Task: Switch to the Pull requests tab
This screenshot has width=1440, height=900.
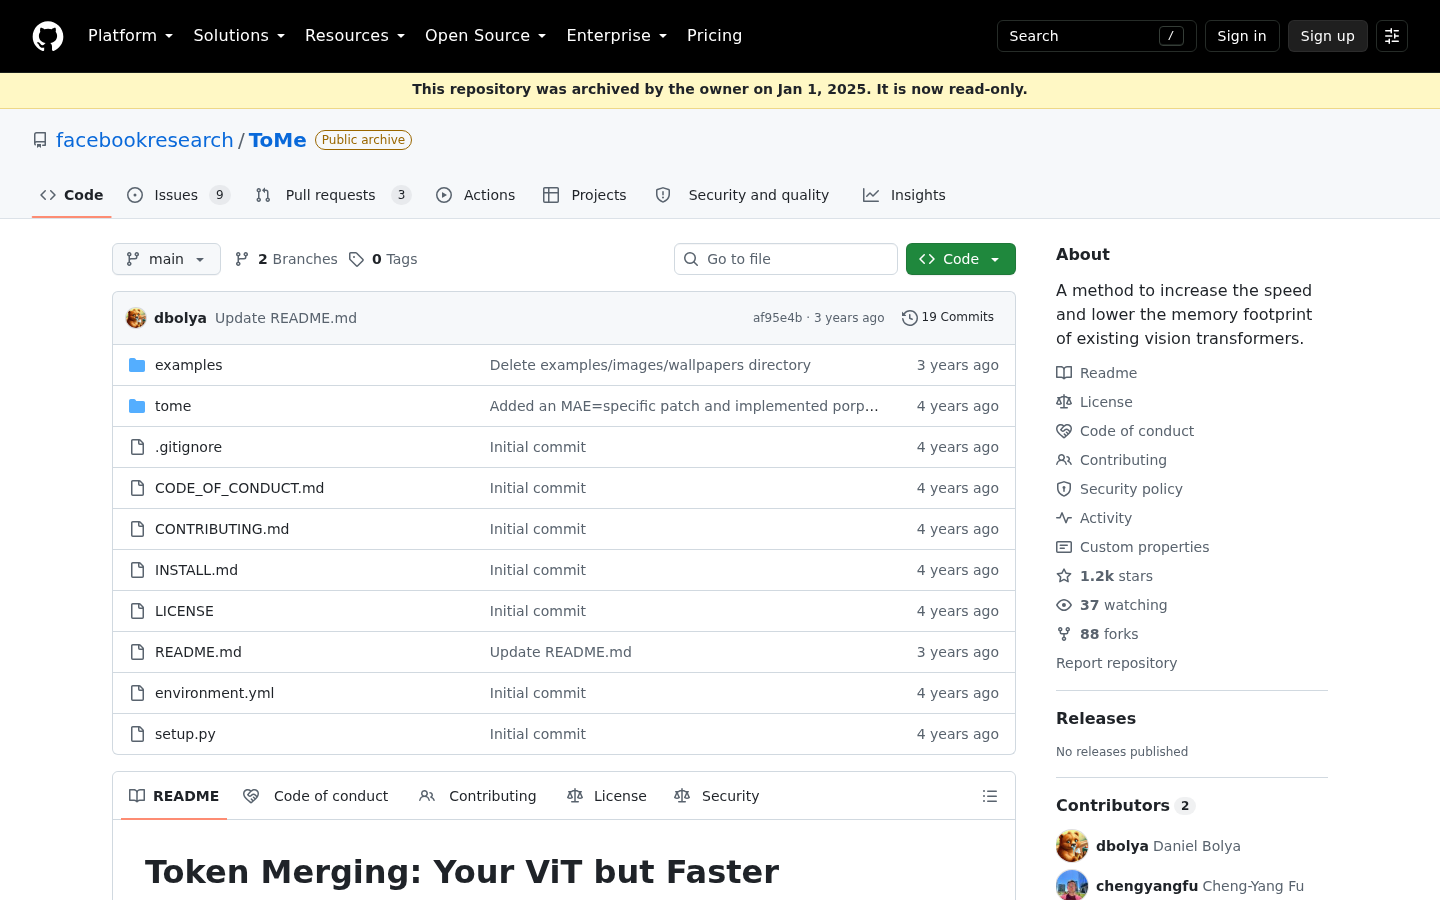Action: (333, 195)
